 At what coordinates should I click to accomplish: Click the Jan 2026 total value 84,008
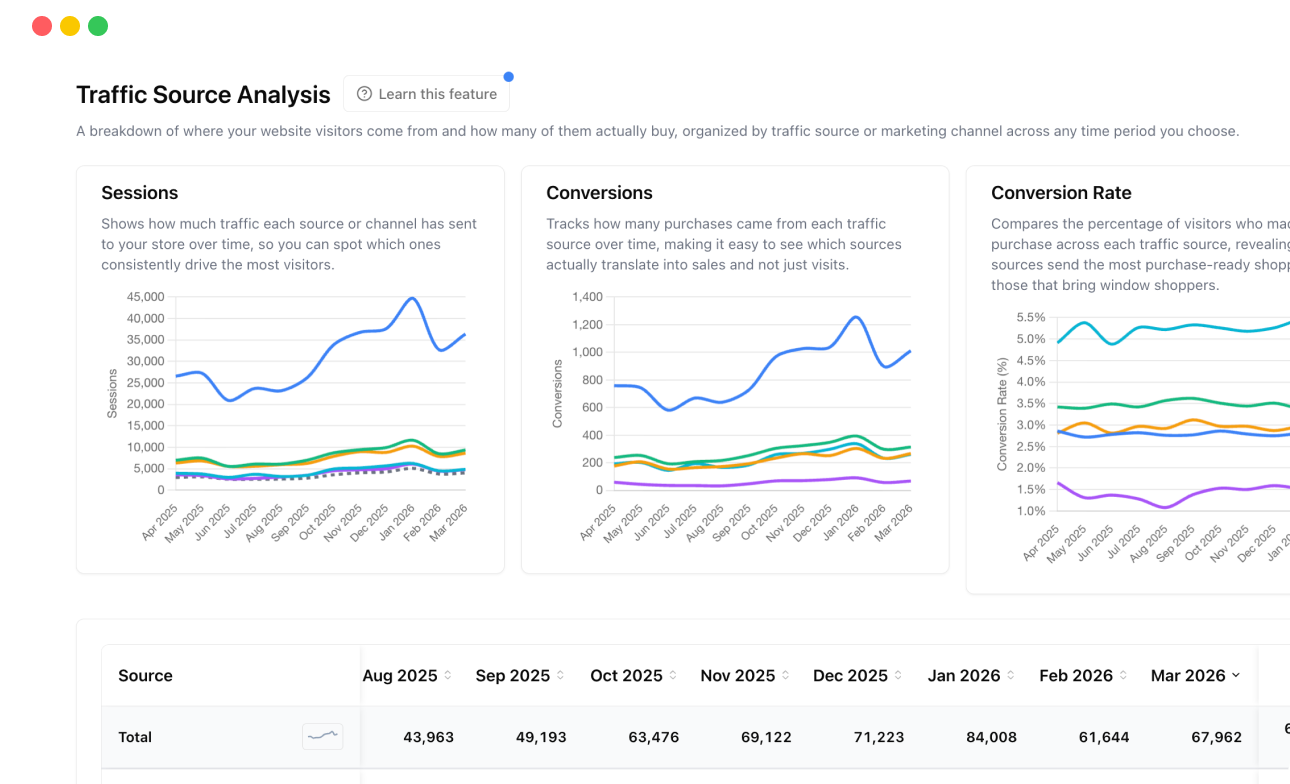point(991,736)
